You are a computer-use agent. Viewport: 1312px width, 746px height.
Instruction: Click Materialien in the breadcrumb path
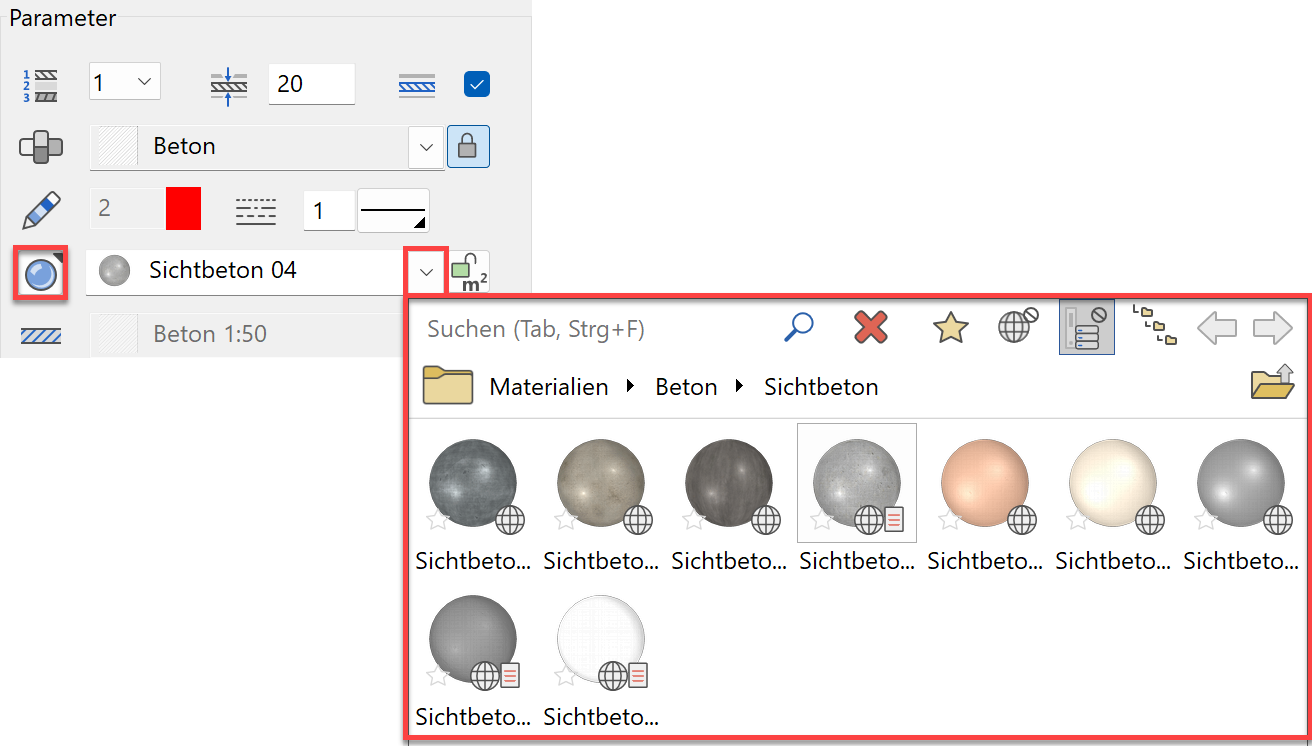[548, 386]
